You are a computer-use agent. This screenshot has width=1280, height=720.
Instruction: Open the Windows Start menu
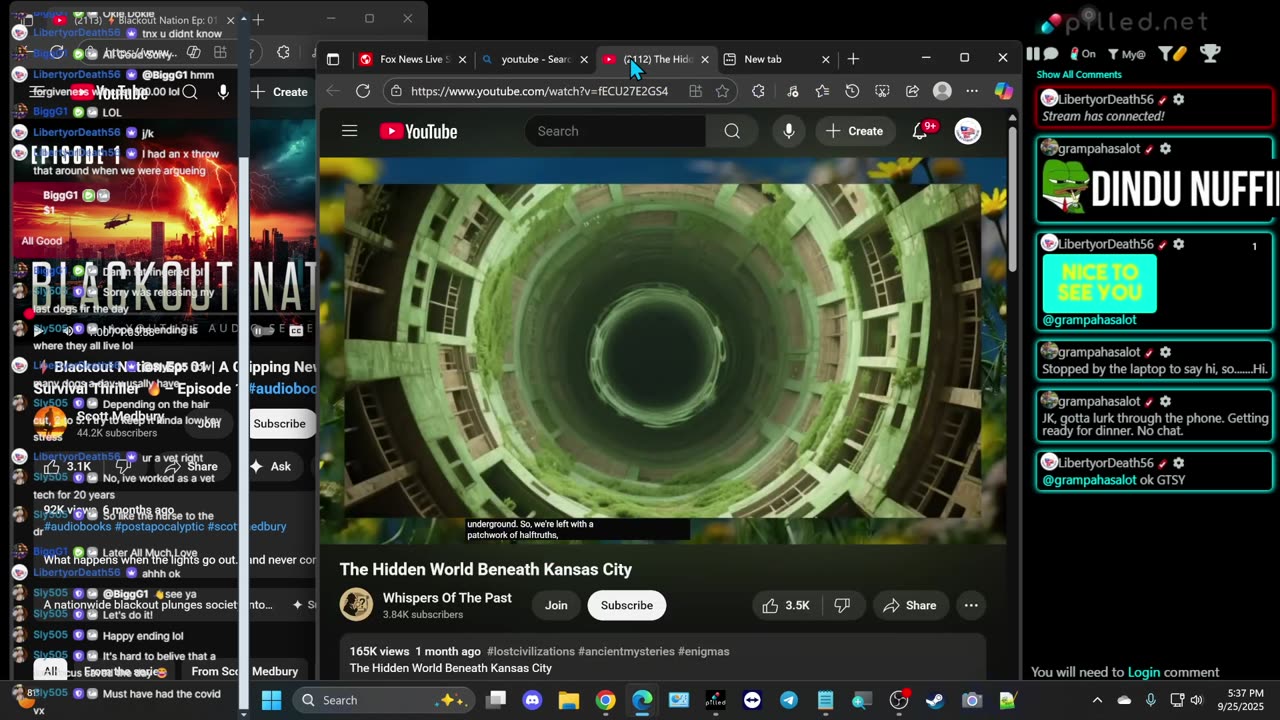pyautogui.click(x=271, y=700)
